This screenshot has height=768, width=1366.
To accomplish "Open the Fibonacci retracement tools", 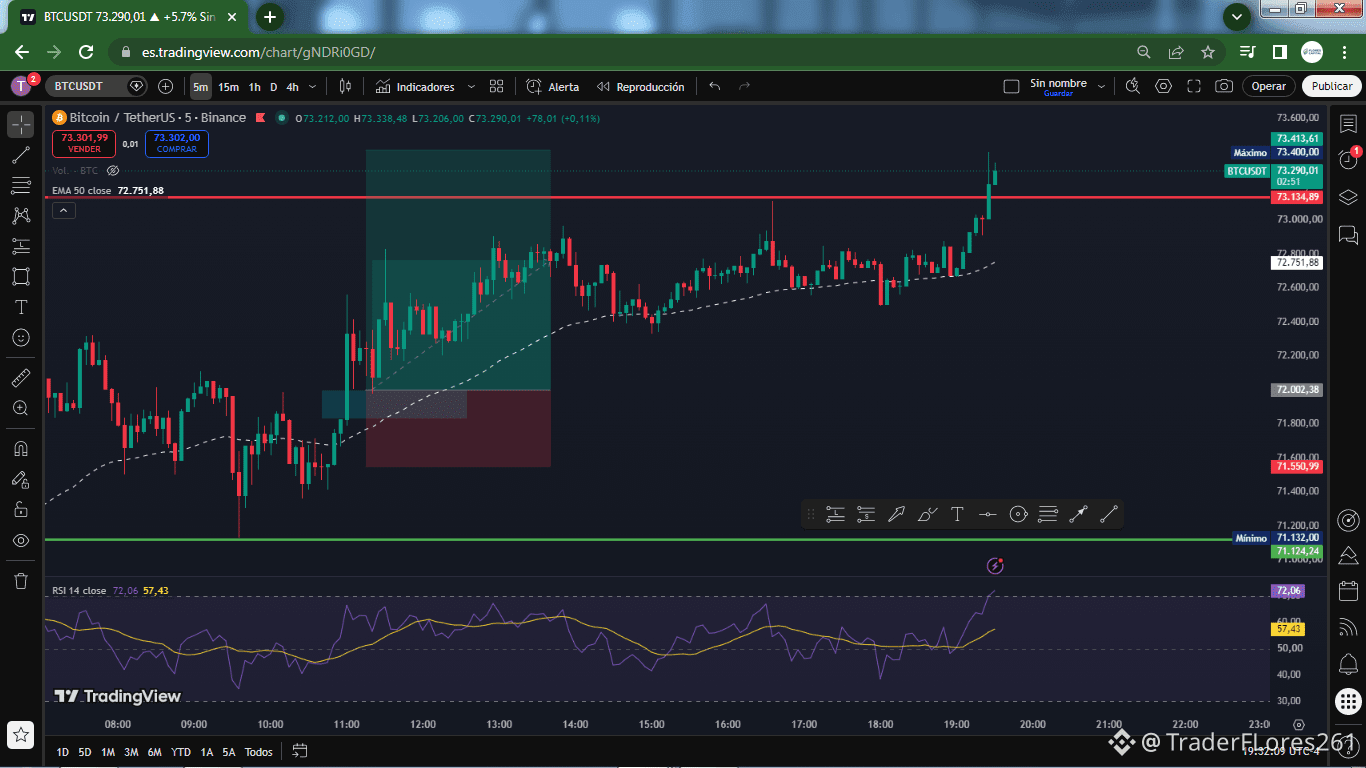I will coord(21,185).
